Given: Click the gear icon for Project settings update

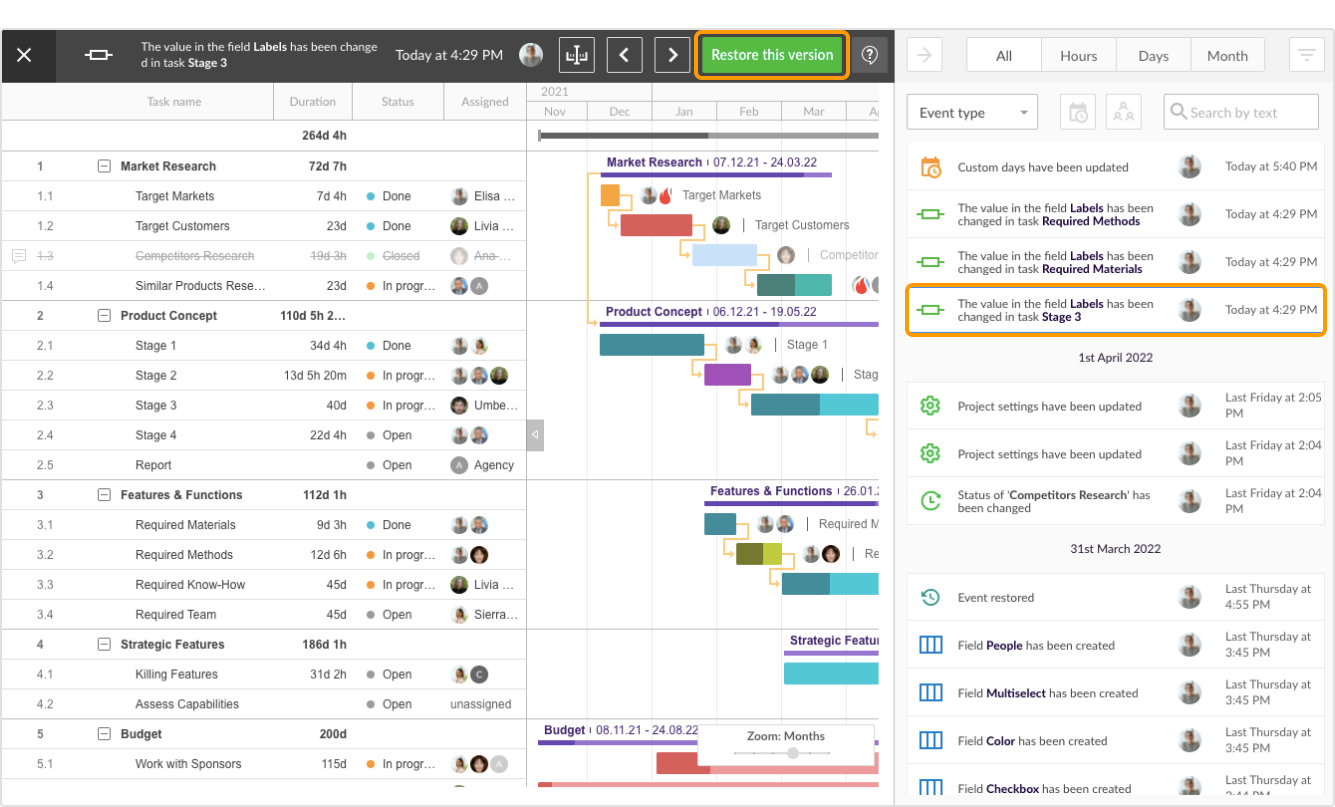Looking at the screenshot, I should click(930, 406).
